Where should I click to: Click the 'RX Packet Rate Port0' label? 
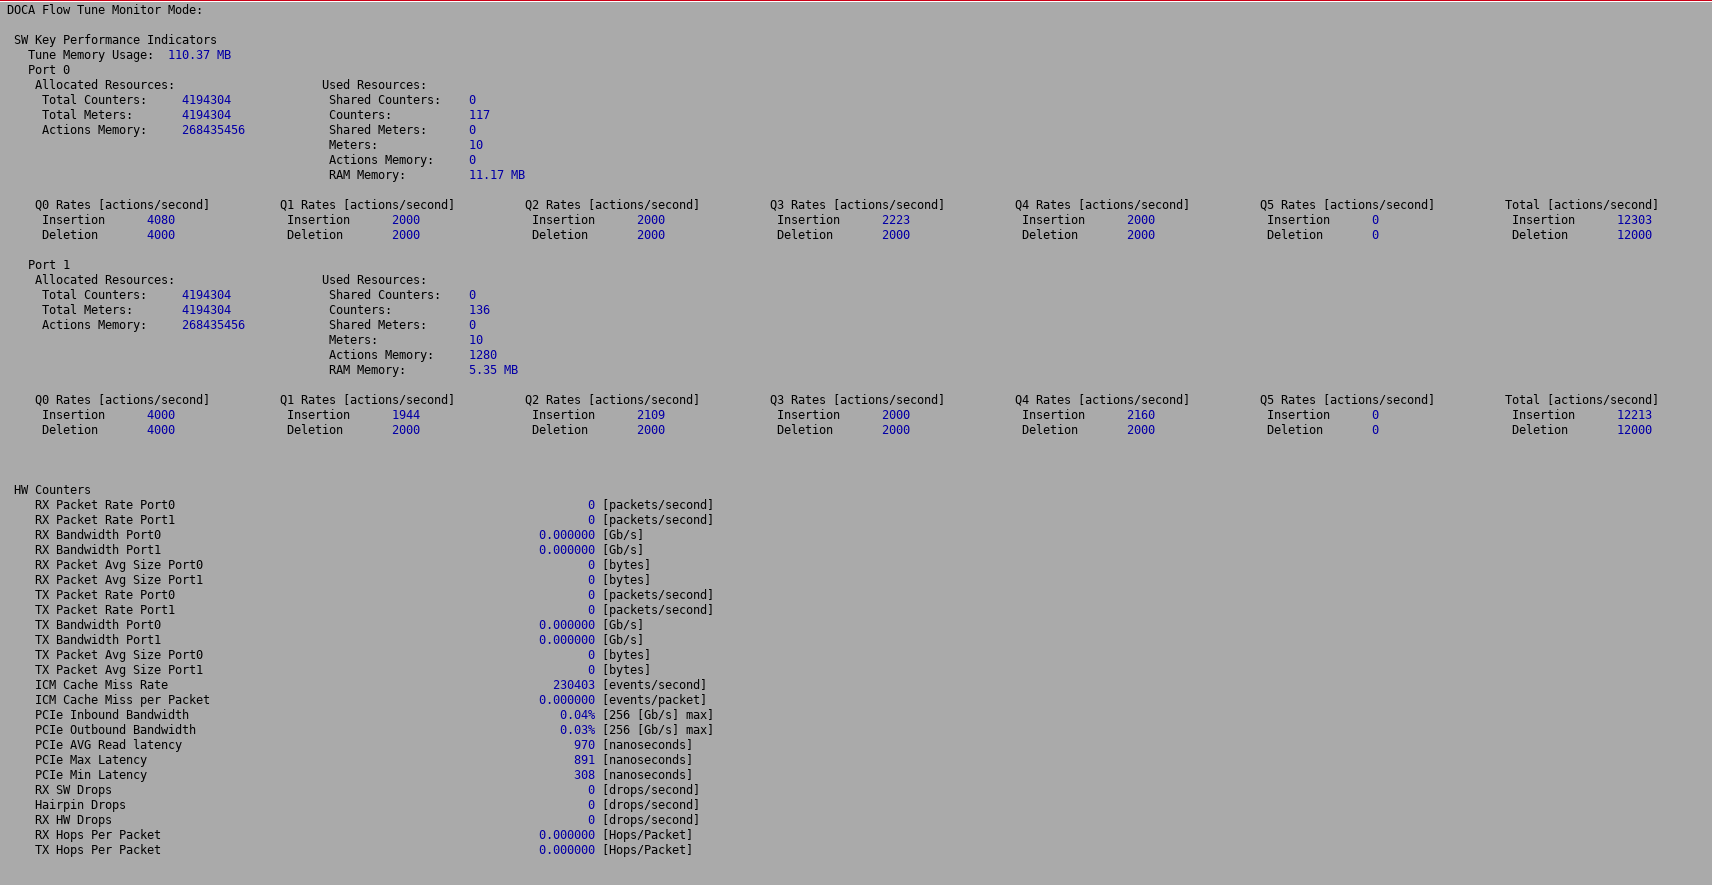click(105, 505)
